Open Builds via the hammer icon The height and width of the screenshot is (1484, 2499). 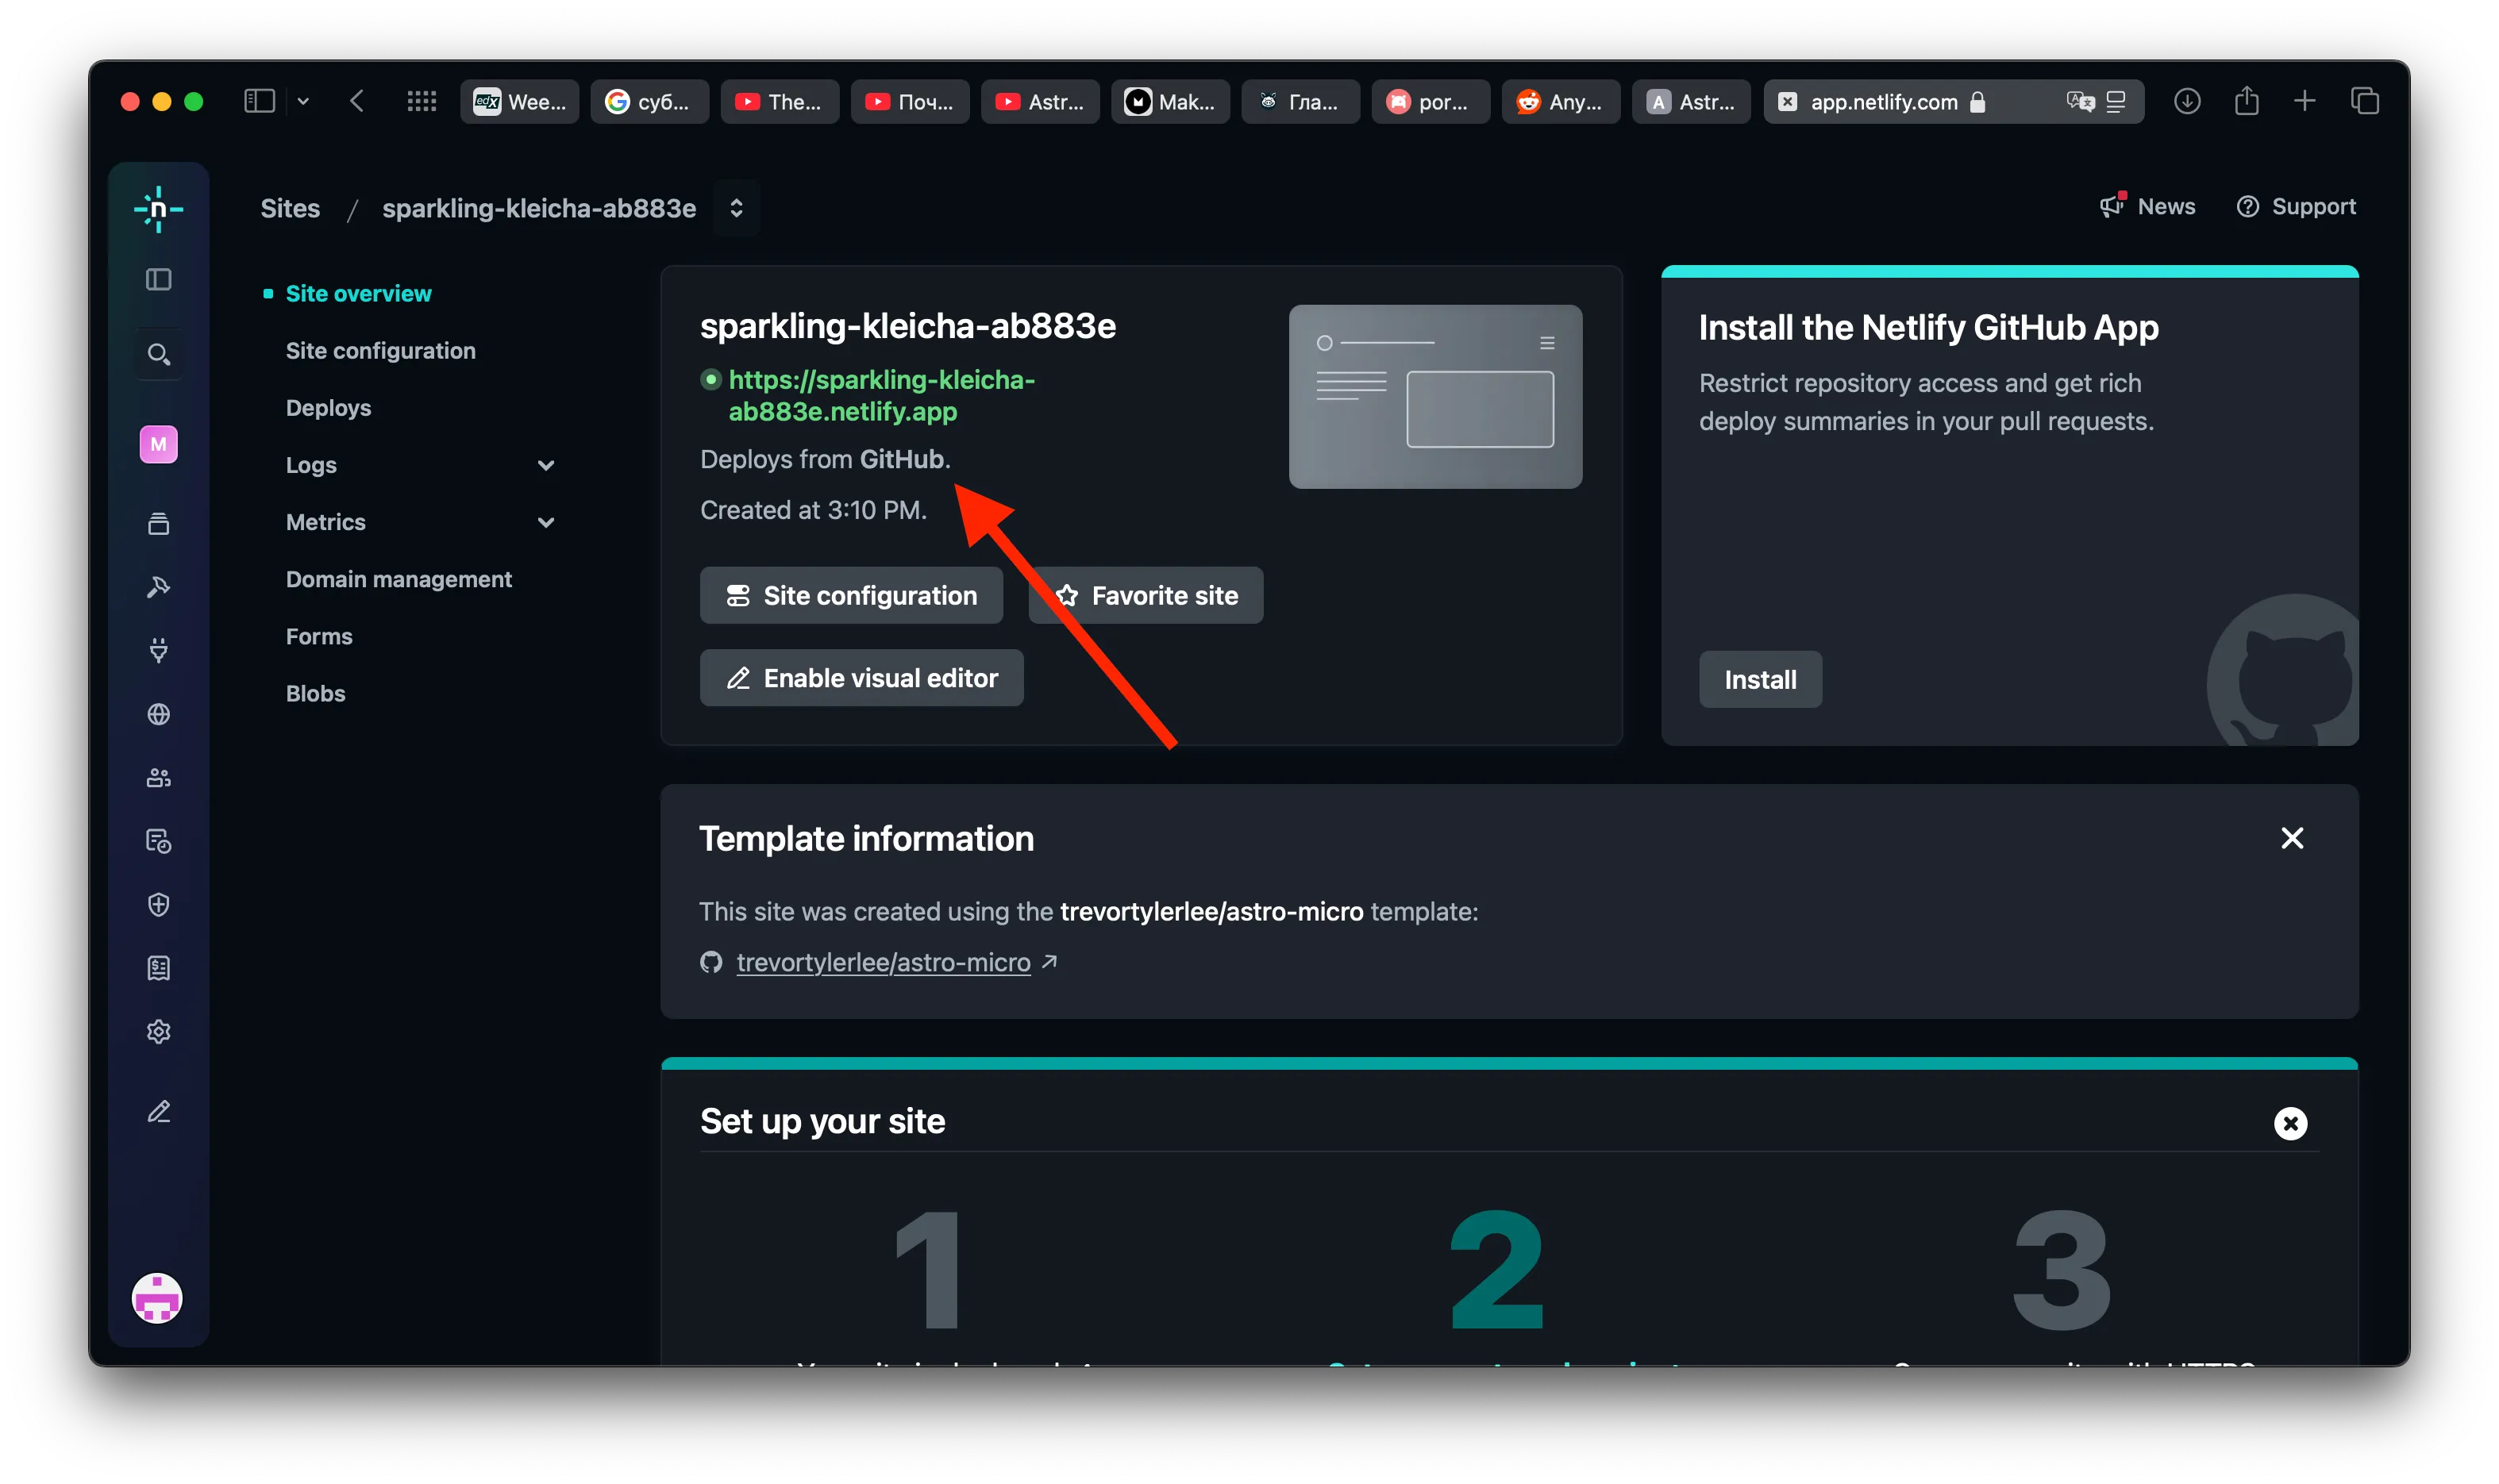point(158,587)
